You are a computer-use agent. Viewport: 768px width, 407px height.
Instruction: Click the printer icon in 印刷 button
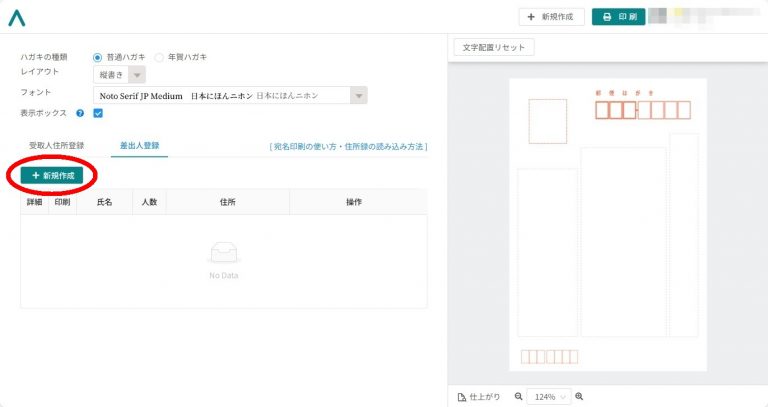coord(607,17)
